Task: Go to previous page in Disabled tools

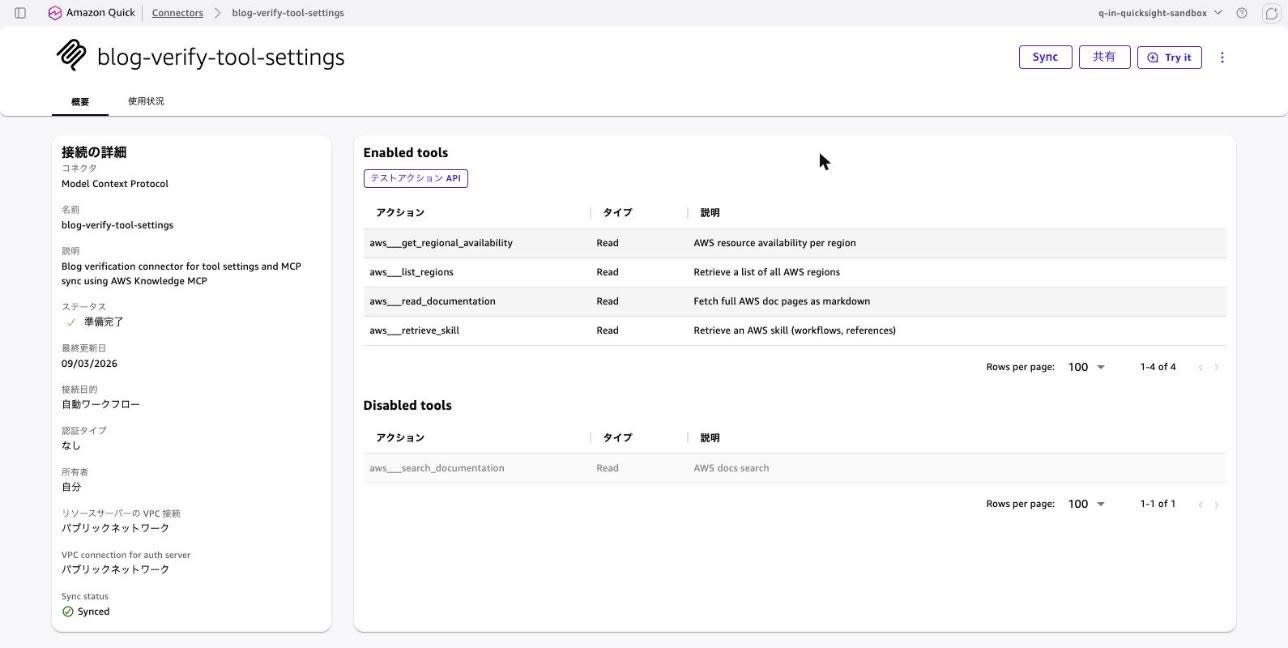Action: pyautogui.click(x=1200, y=504)
